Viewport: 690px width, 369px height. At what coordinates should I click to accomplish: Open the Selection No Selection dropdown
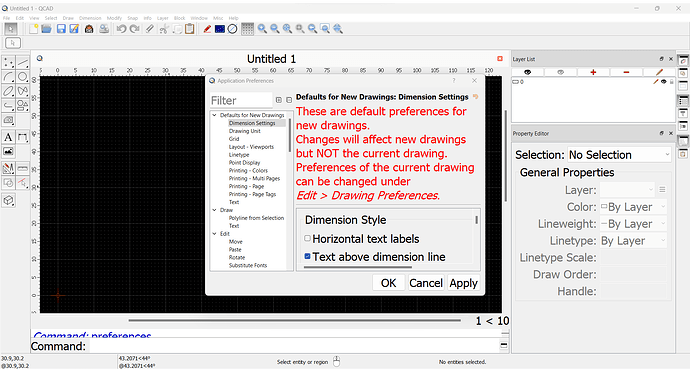click(619, 155)
